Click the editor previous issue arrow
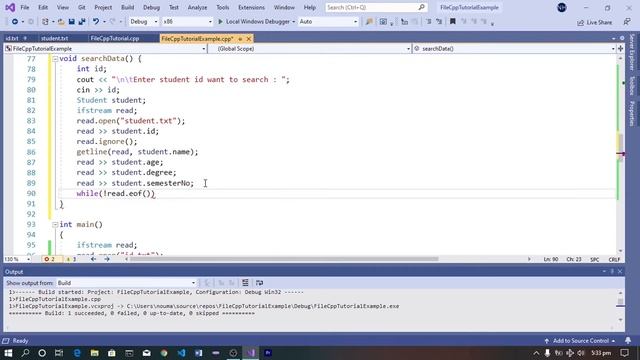Image resolution: width=640 pixels, height=360 pixels. [x=93, y=259]
